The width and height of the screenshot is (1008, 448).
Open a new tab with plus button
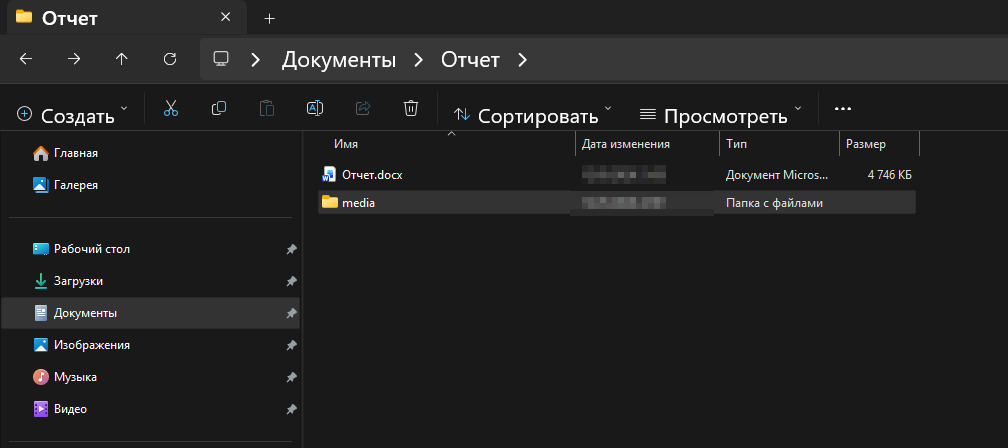click(269, 19)
